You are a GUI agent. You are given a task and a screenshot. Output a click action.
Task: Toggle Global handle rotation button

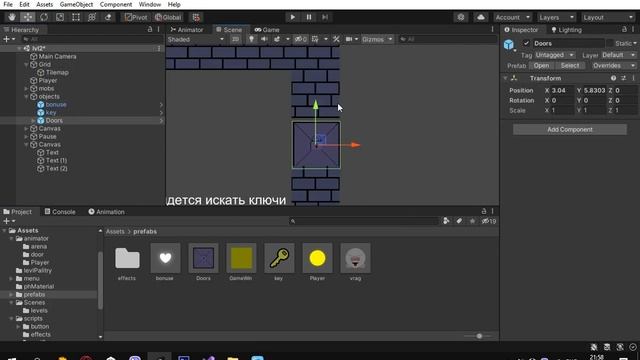tap(168, 17)
